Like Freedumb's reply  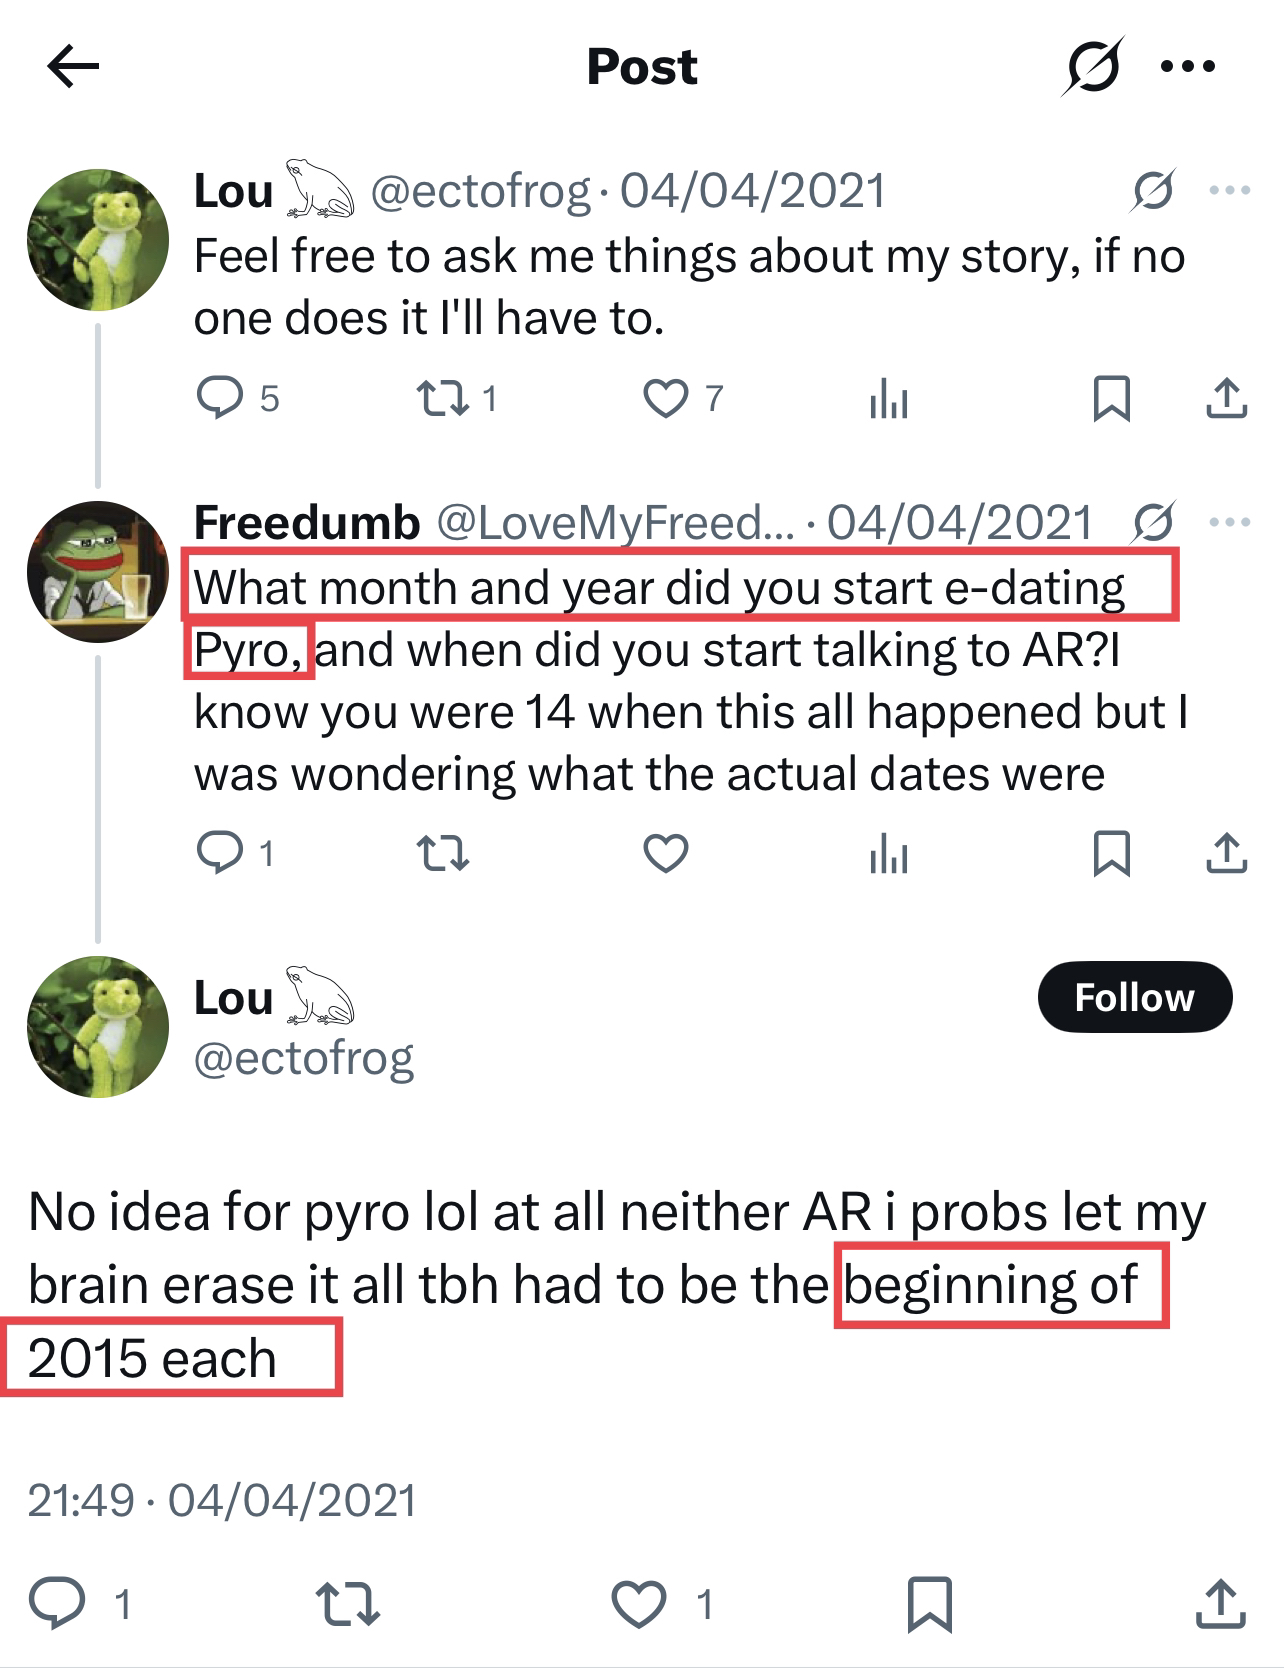[x=665, y=853]
